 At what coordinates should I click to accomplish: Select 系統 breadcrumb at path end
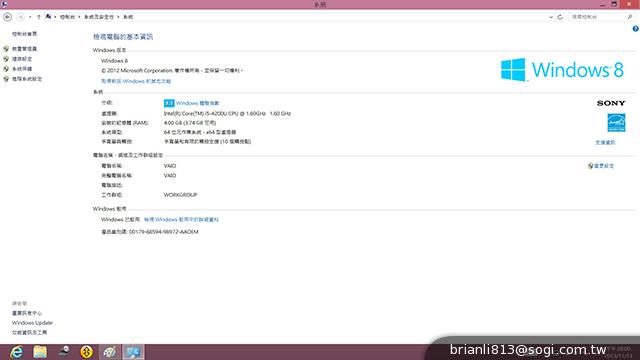[128, 17]
